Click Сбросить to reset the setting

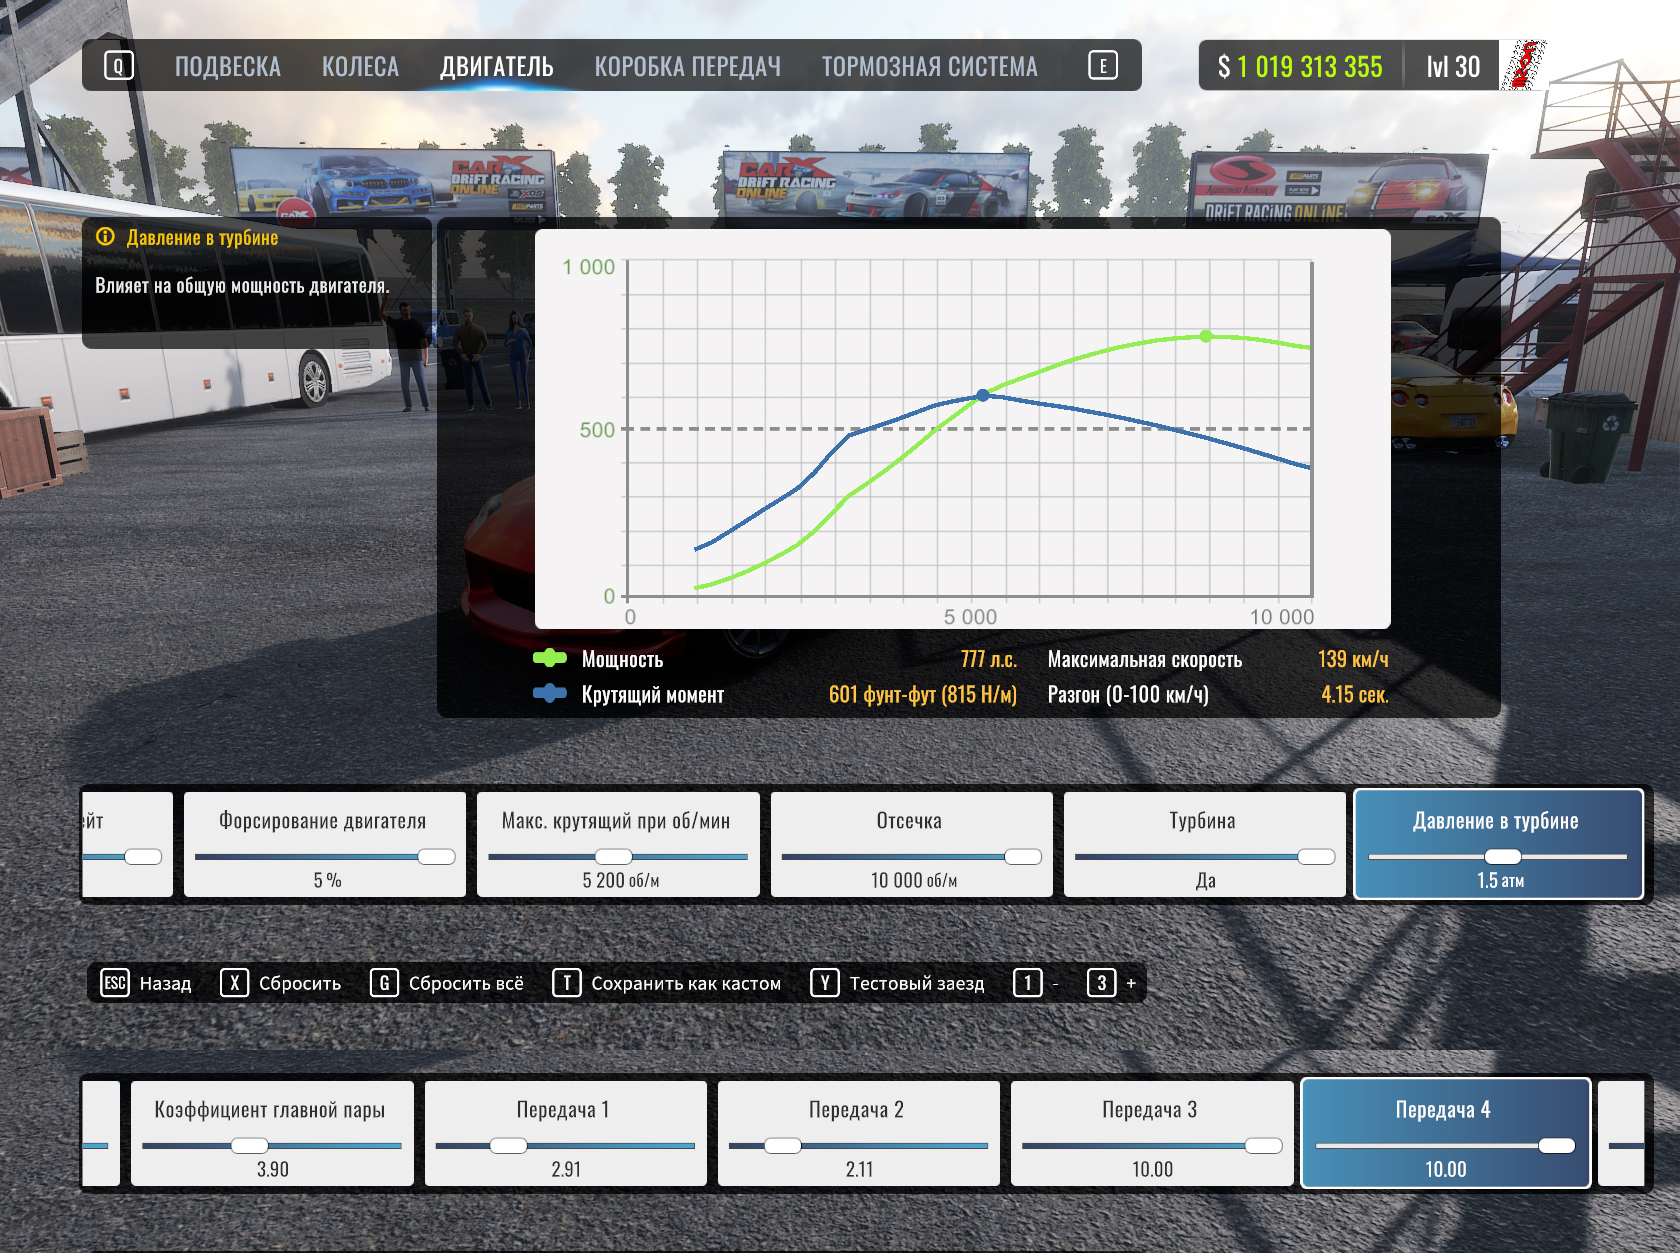point(300,983)
